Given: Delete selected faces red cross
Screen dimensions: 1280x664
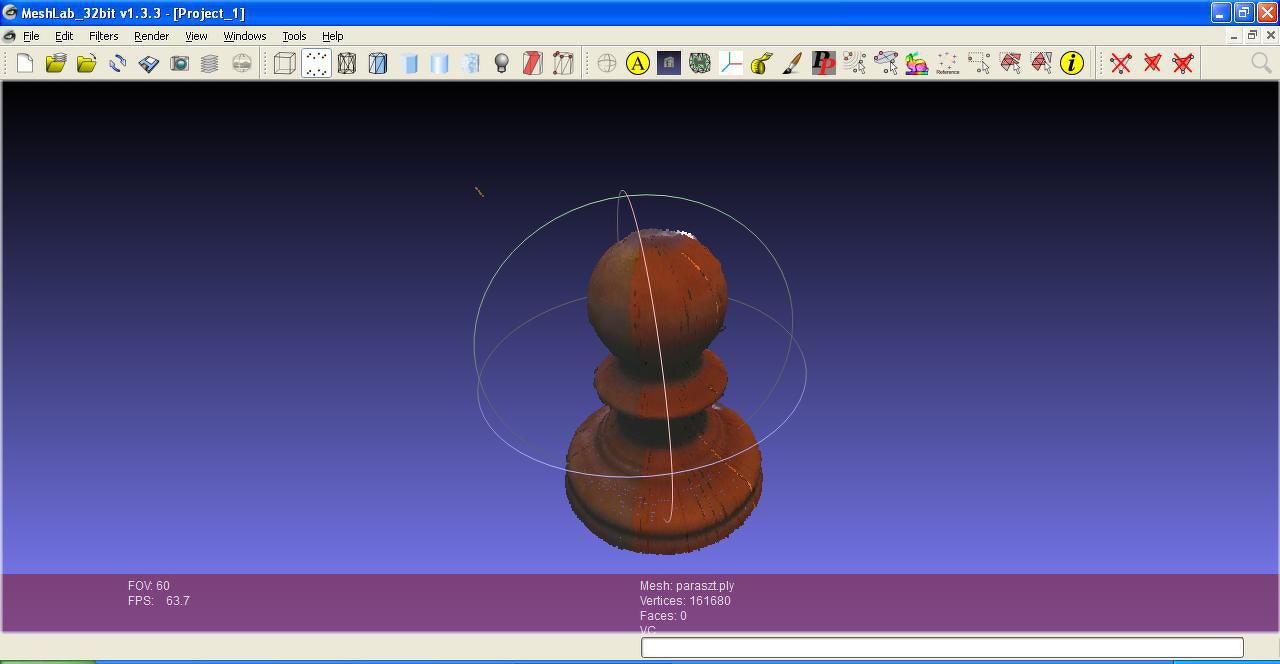Looking at the screenshot, I should pos(1152,63).
